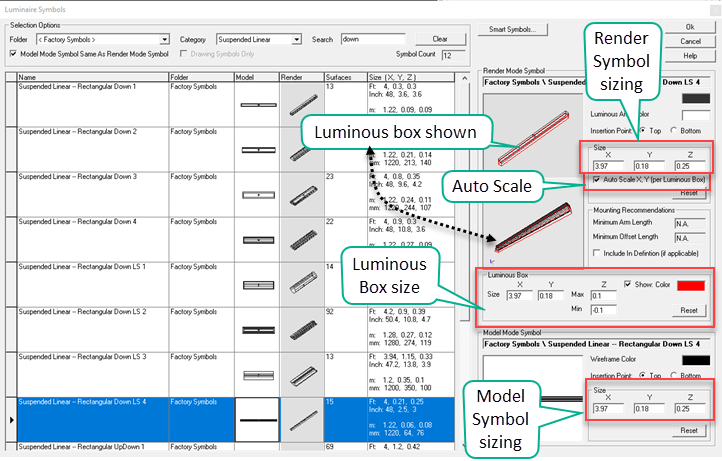
Task: Click the row selector arrow for Down LS 4
Action: tap(11, 420)
